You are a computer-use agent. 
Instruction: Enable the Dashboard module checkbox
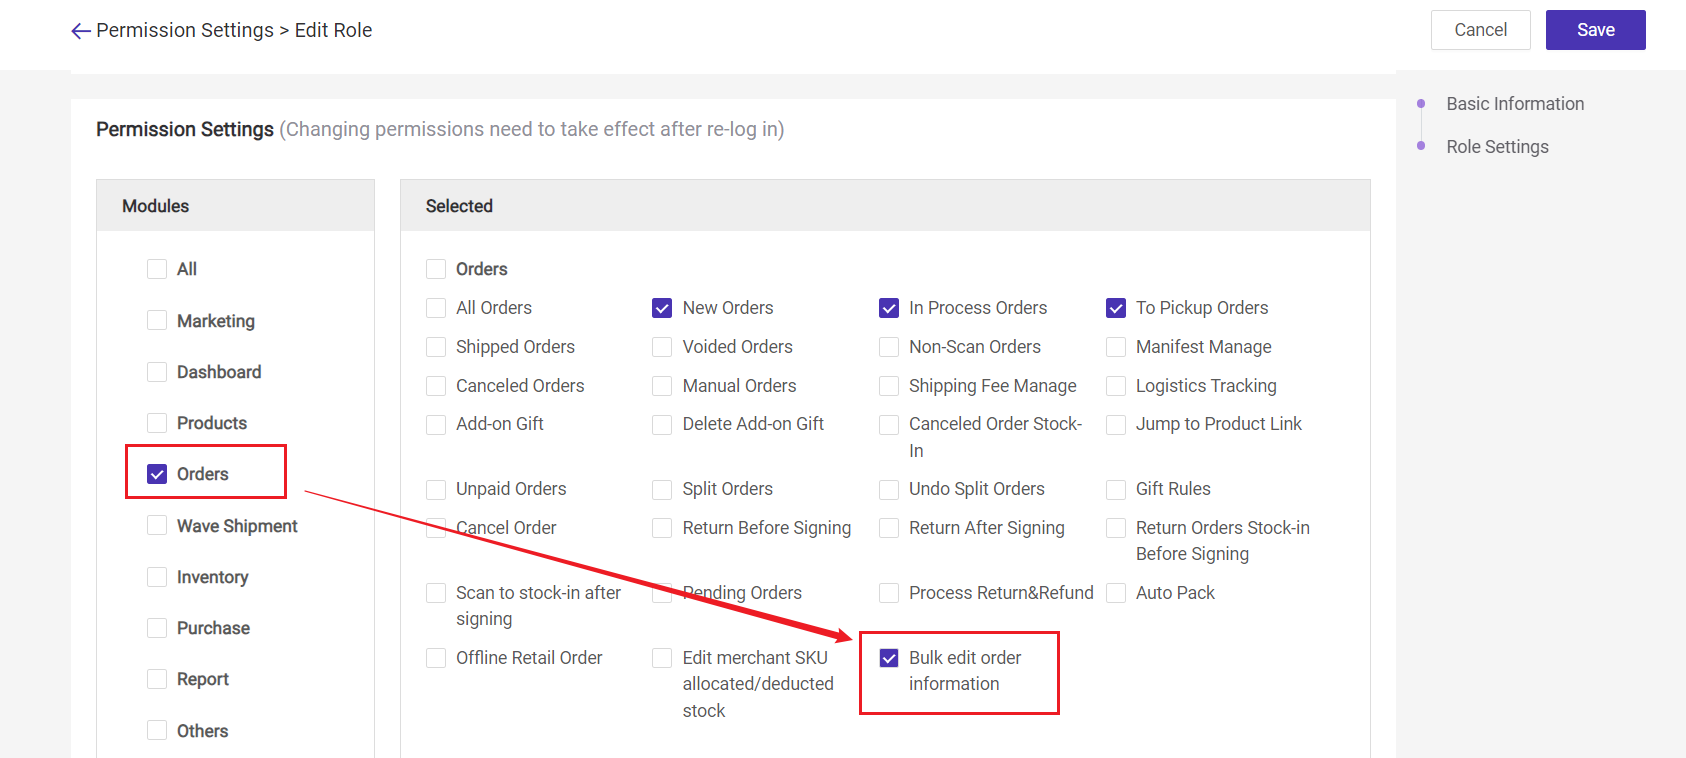(x=157, y=372)
